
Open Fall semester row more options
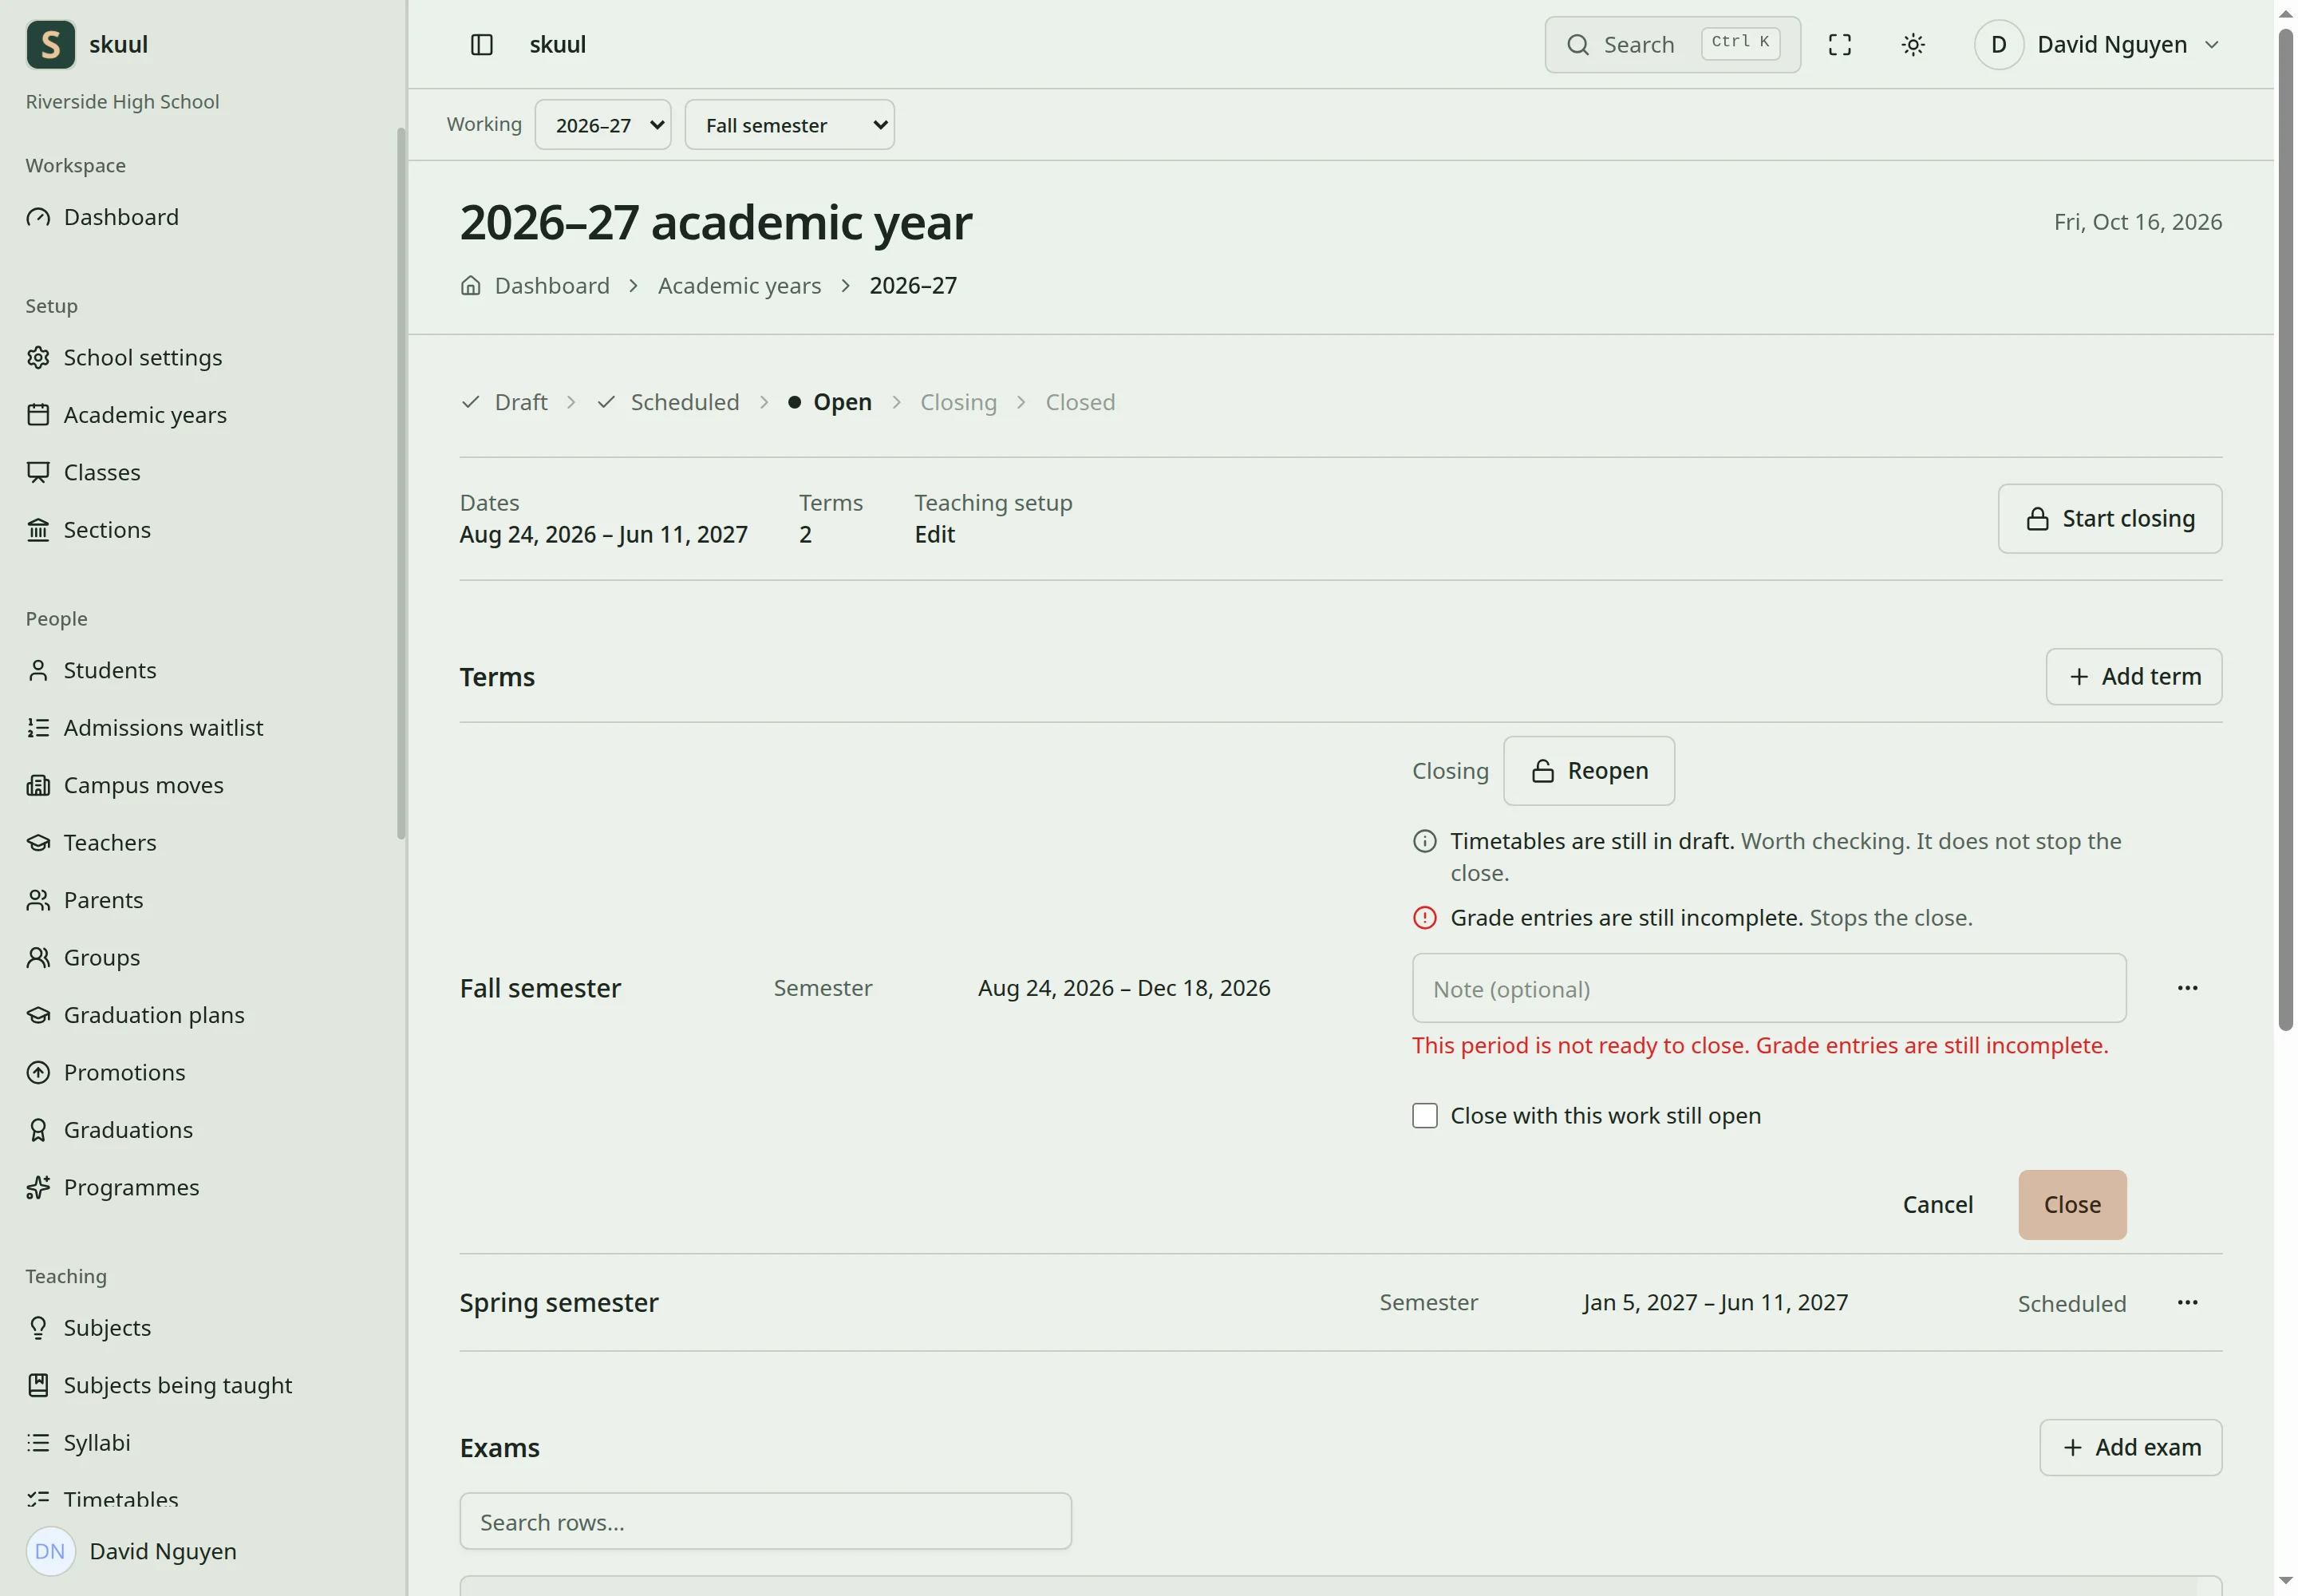pos(2187,988)
